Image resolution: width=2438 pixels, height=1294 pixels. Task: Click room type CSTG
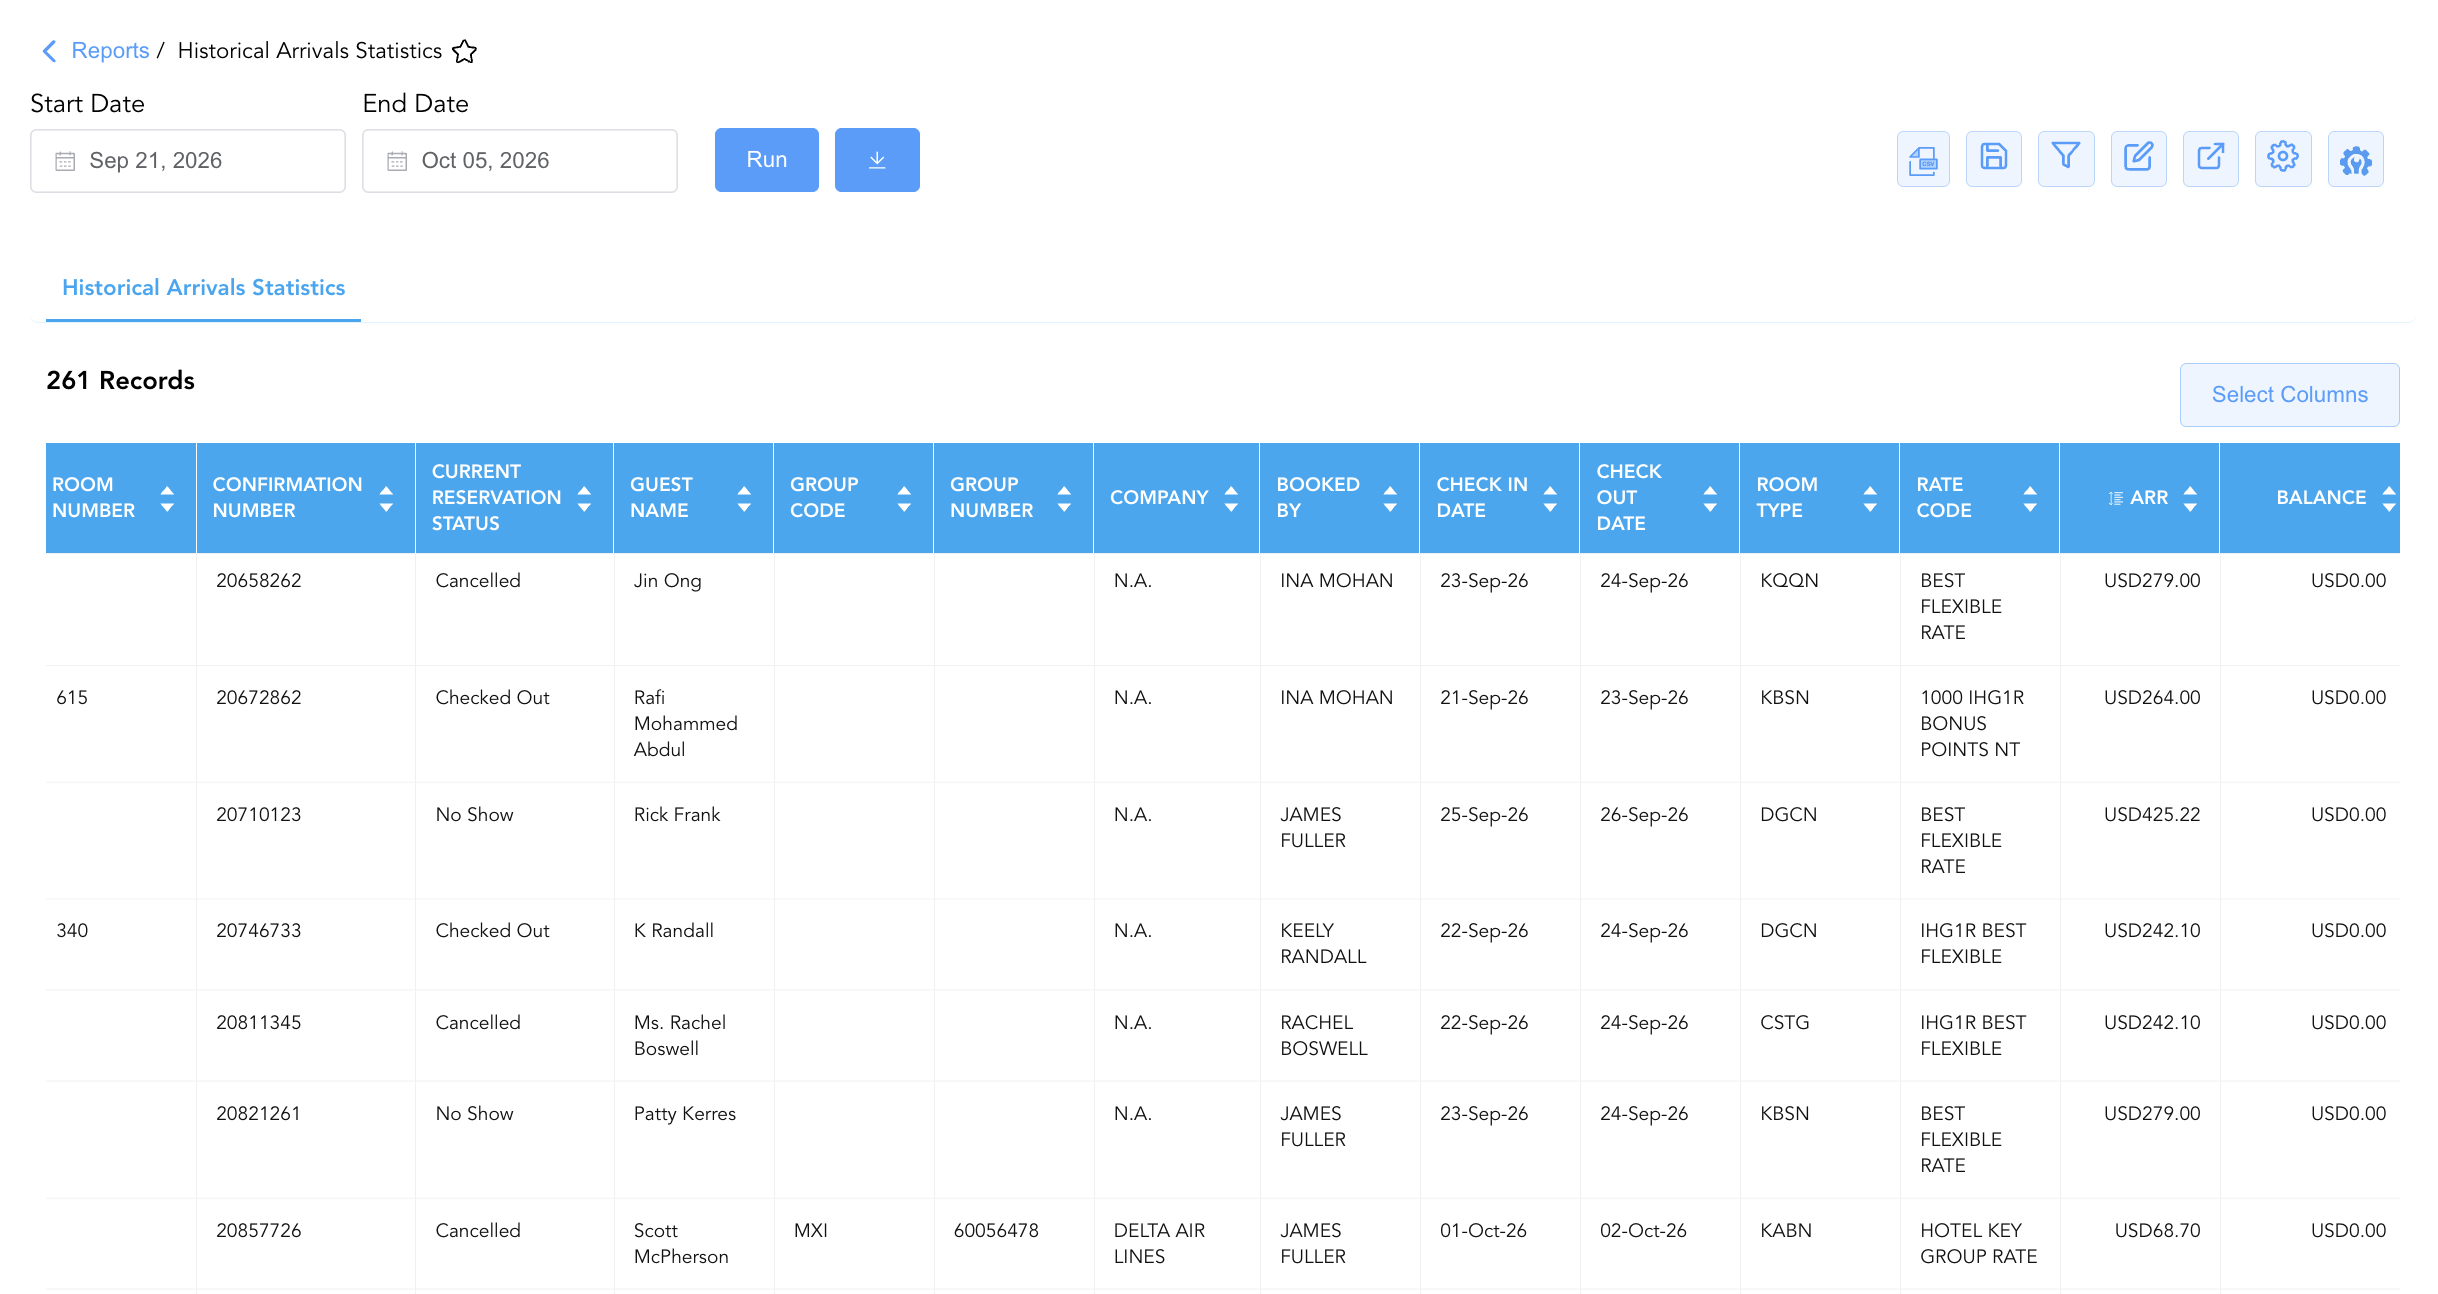[x=1785, y=1023]
